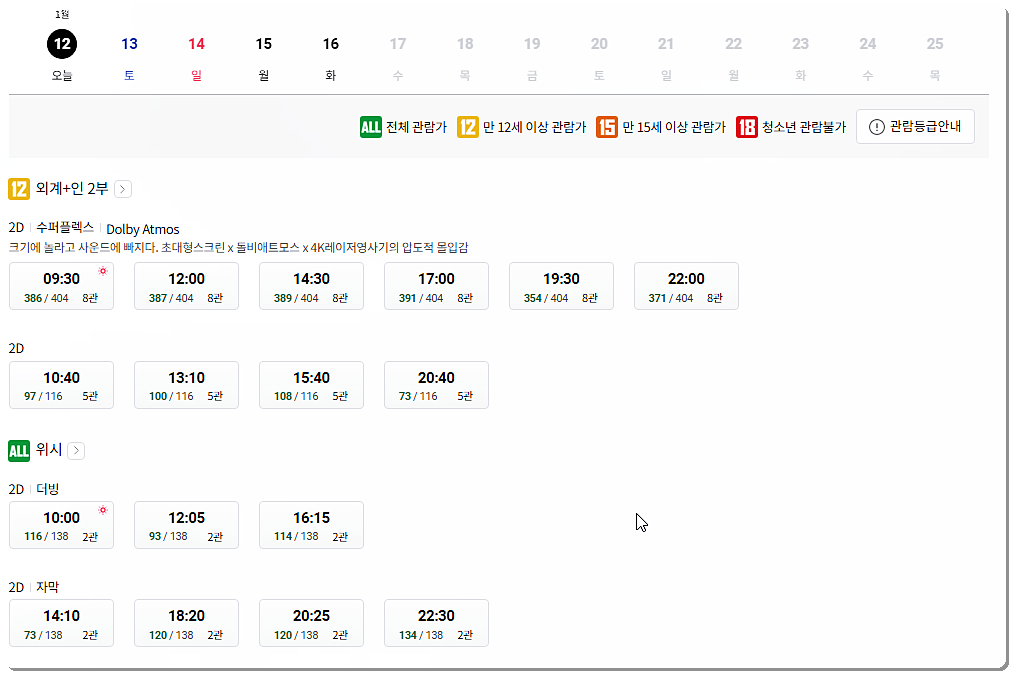The image size is (1012, 674).
Task: Expand details for 외계+인 2부 via its chevron
Action: pos(122,188)
